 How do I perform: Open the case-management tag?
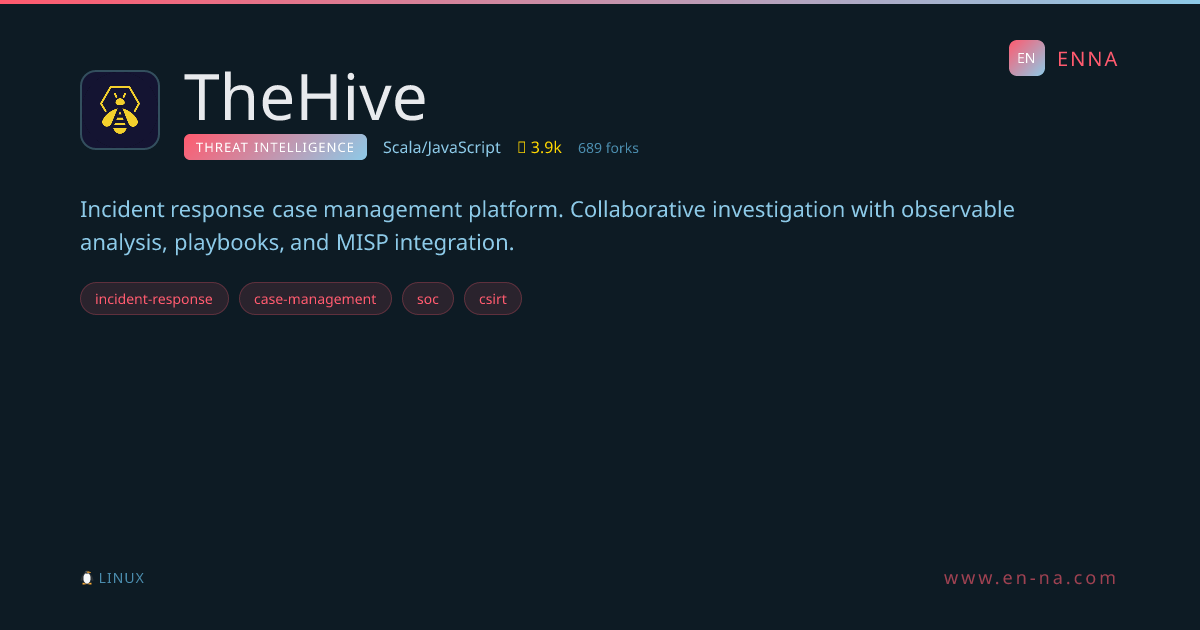315,299
